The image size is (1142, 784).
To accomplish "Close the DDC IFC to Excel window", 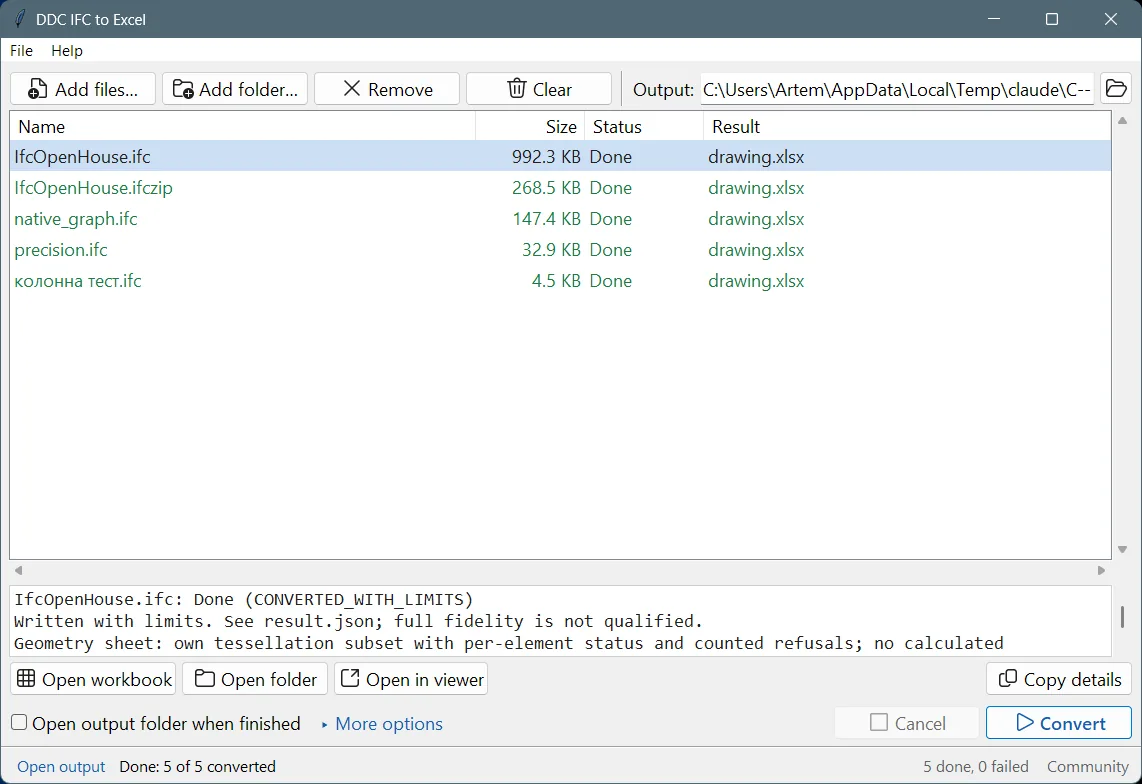I will (1111, 19).
